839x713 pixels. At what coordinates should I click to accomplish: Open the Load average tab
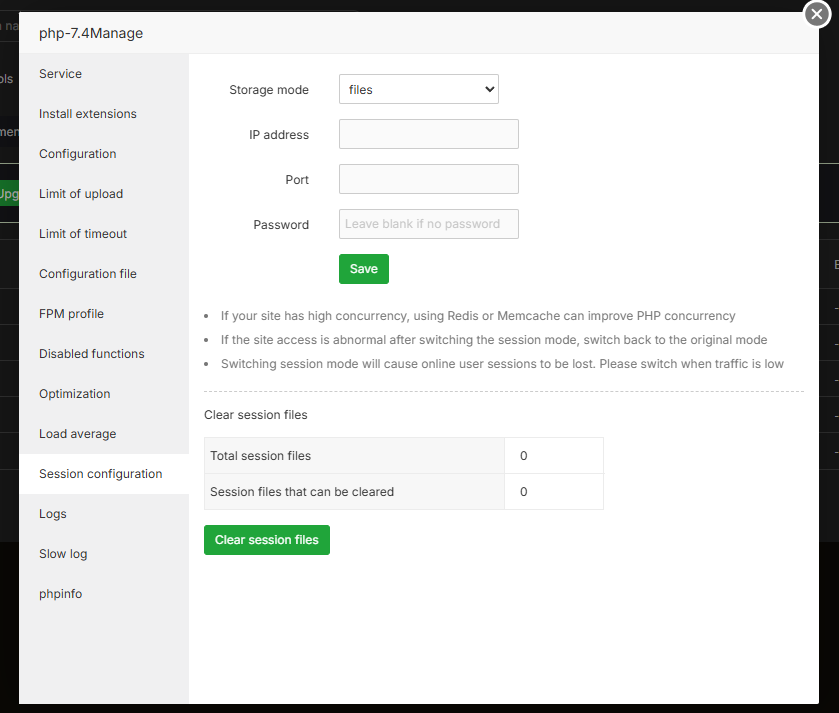(78, 434)
